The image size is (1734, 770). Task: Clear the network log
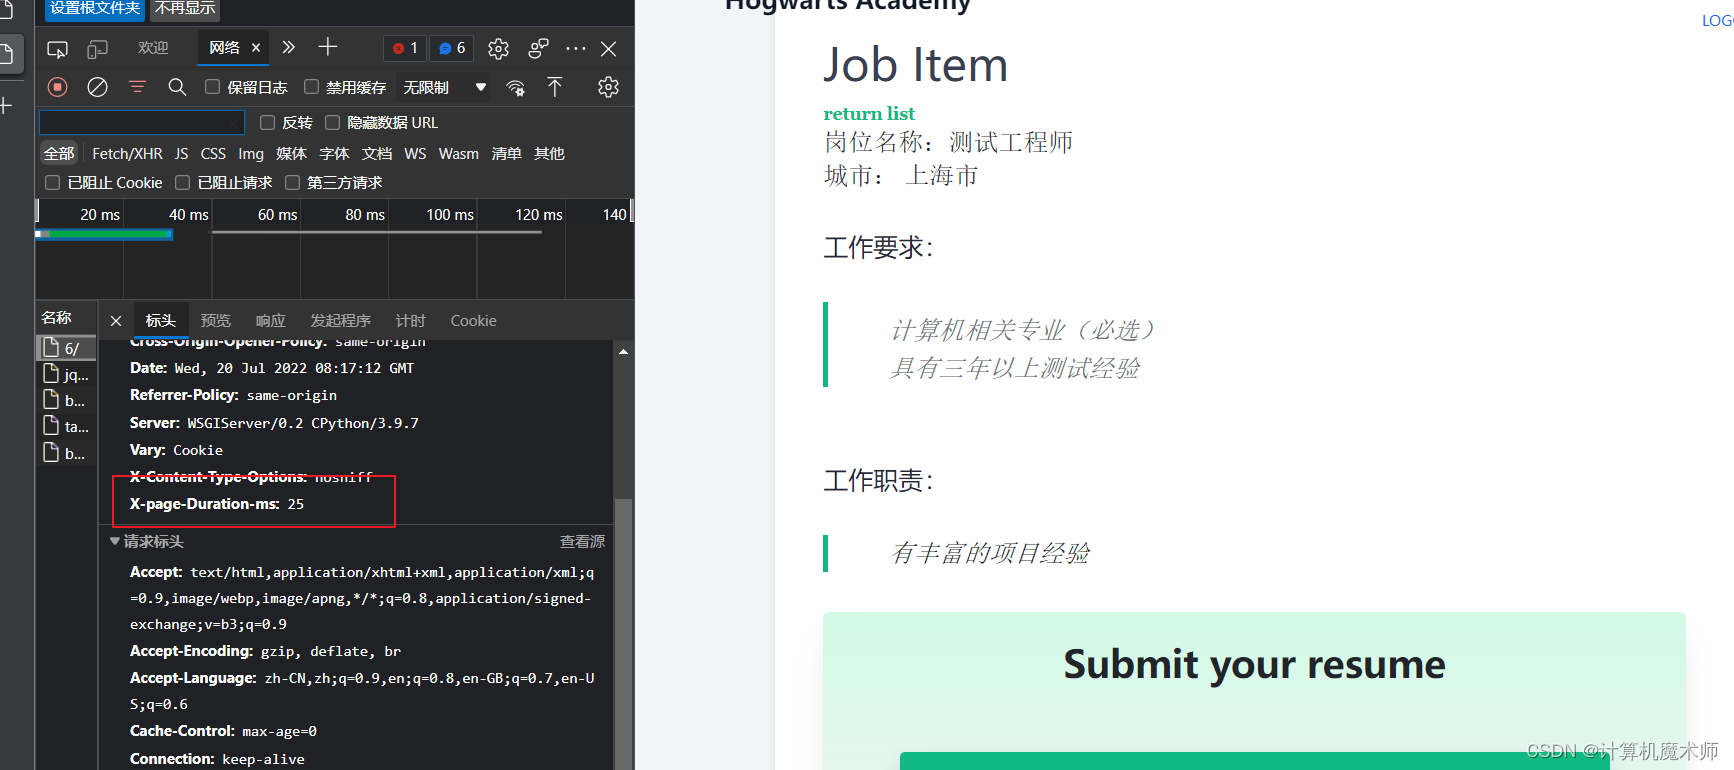(x=97, y=87)
